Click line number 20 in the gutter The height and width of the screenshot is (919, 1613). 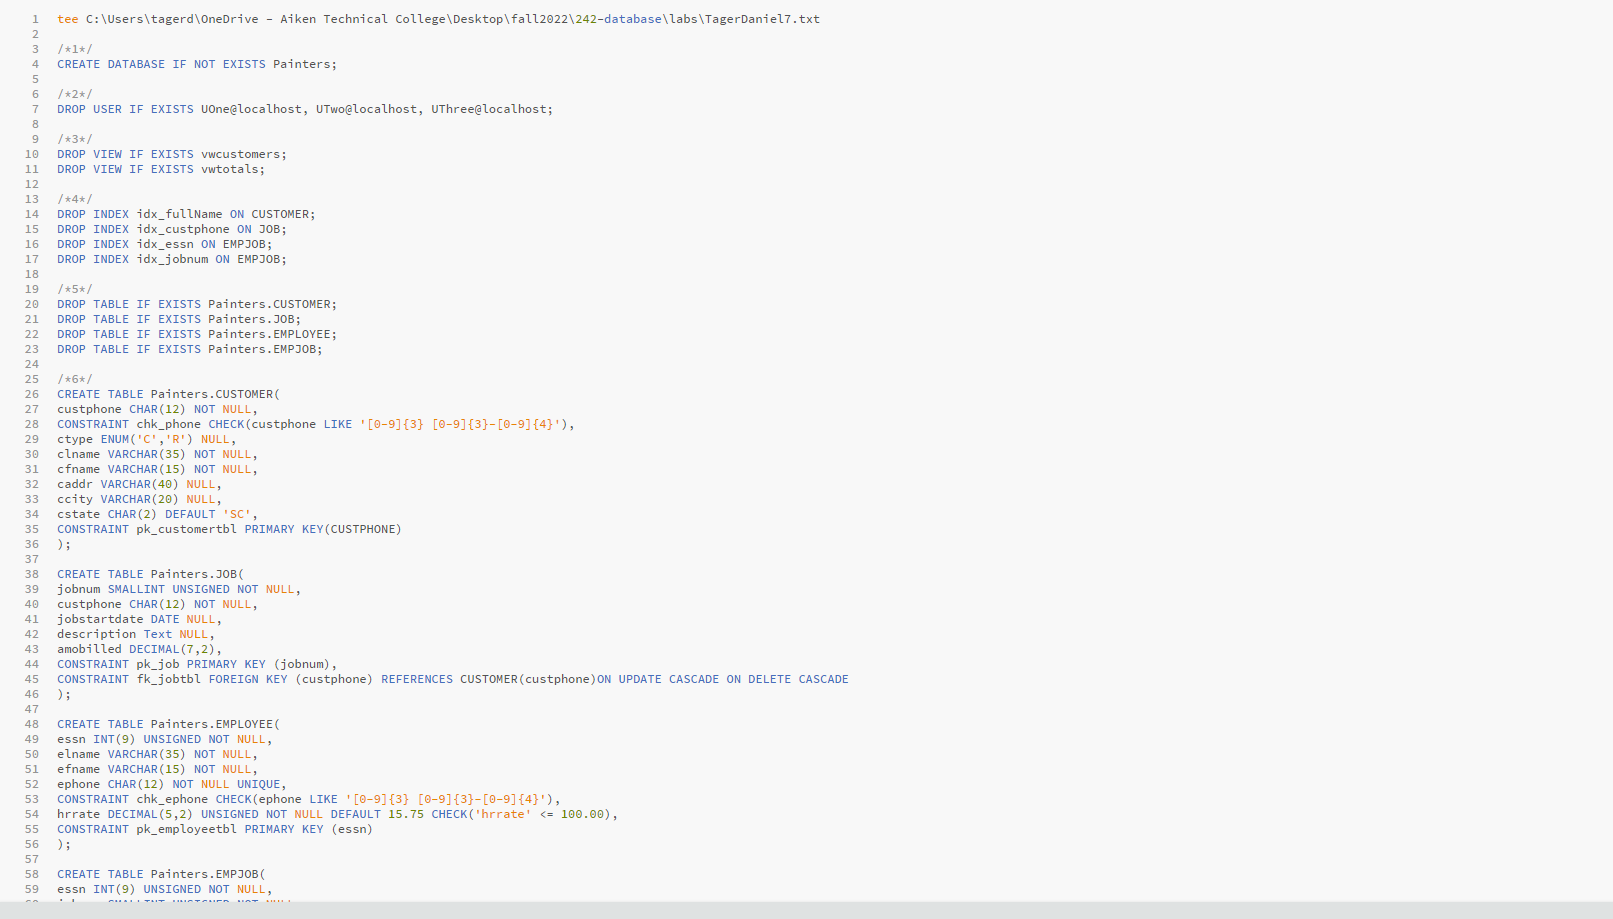point(32,304)
